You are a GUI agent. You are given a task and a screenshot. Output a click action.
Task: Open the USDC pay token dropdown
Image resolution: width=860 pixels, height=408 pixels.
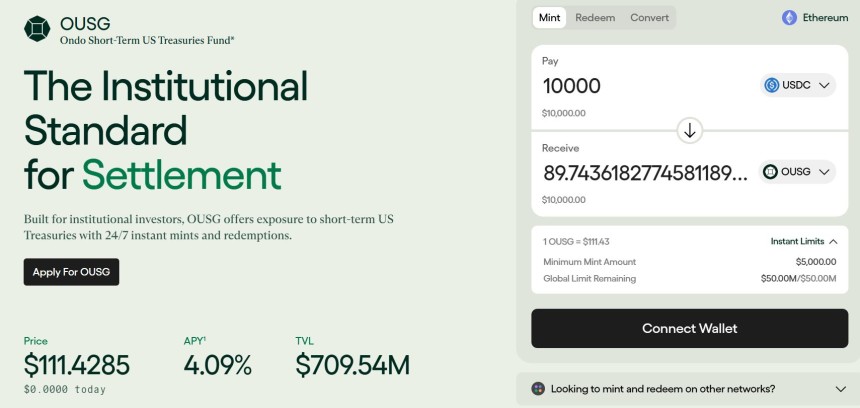coord(798,85)
